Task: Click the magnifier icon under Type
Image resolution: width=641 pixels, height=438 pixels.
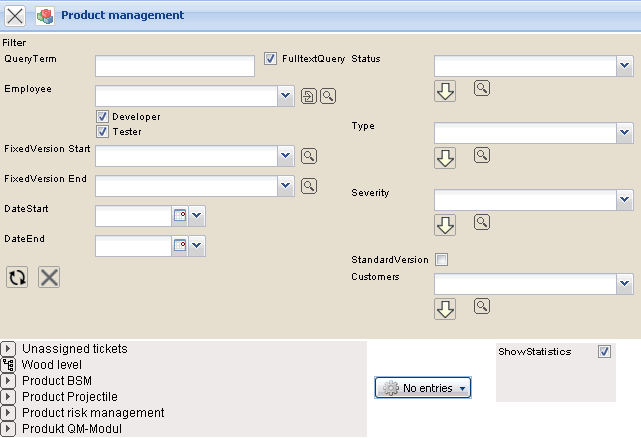Action: tap(482, 155)
